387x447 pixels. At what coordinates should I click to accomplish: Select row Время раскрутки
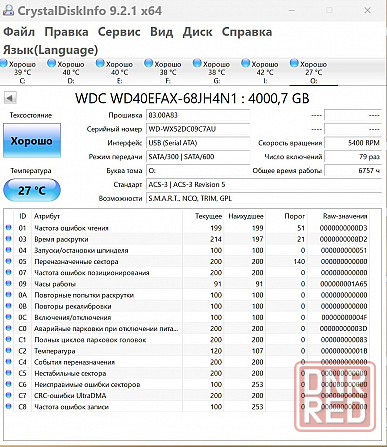tap(187, 239)
